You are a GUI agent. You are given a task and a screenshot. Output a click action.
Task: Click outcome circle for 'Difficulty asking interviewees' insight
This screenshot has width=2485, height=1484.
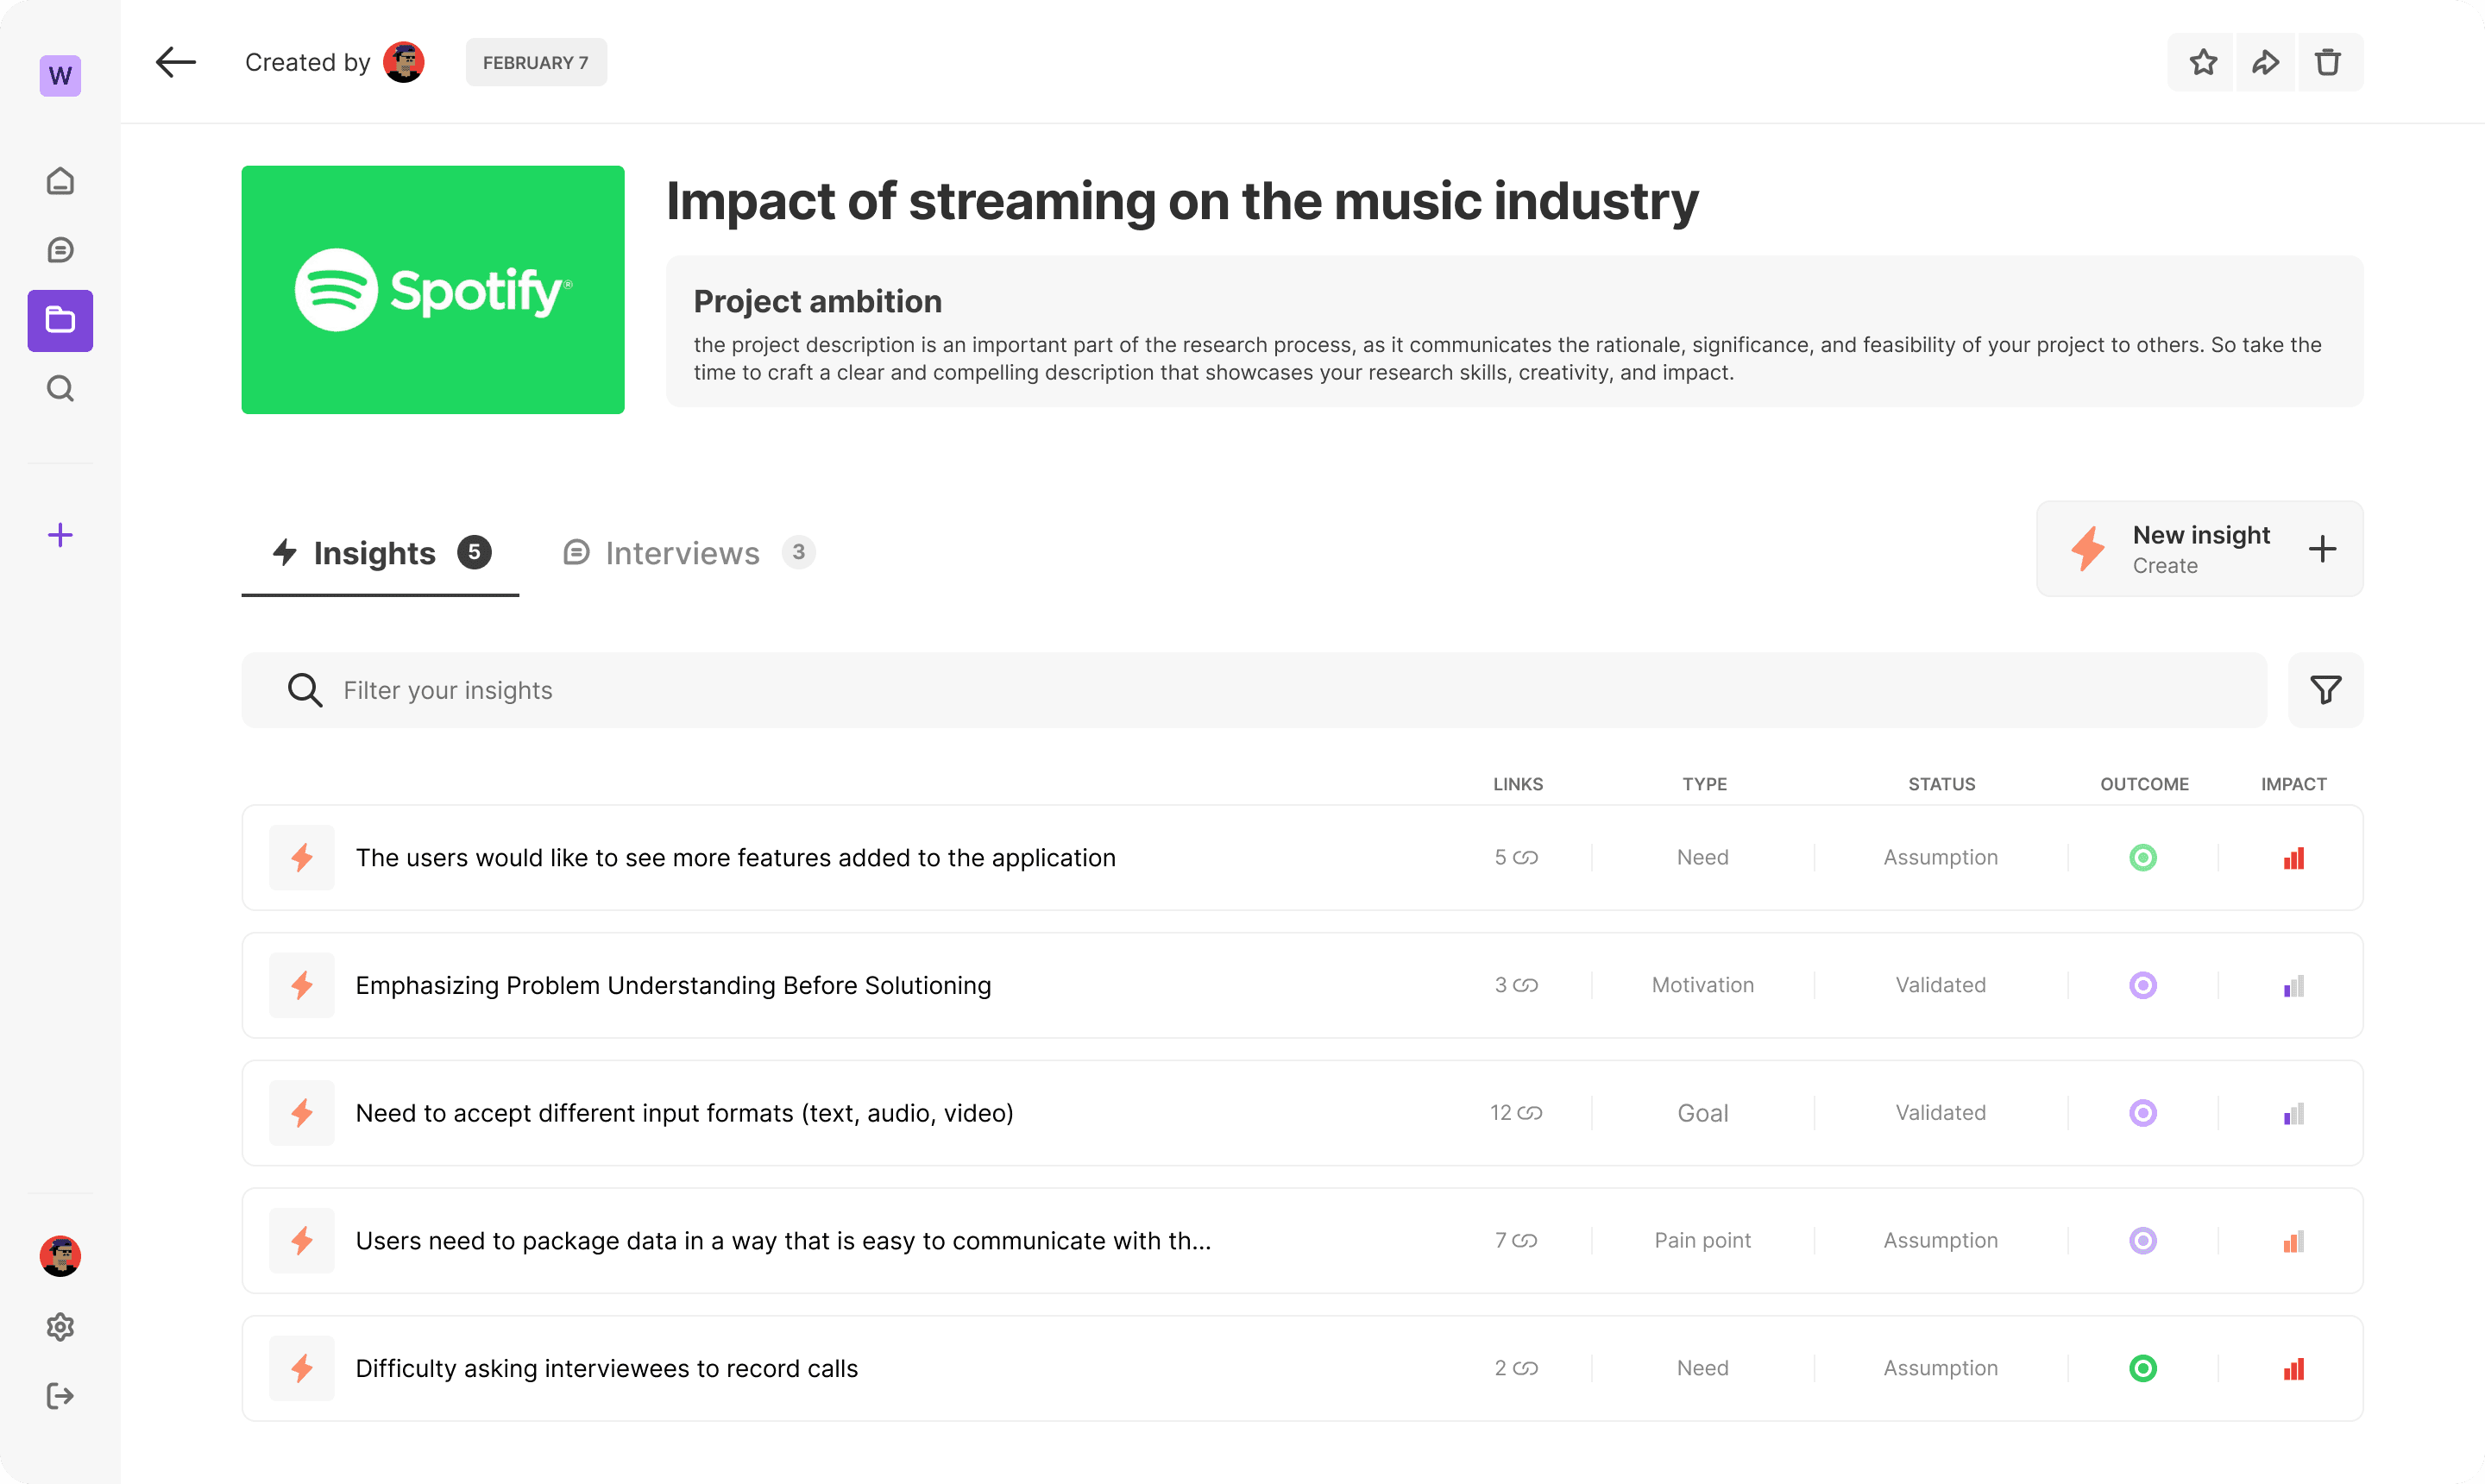[2143, 1368]
